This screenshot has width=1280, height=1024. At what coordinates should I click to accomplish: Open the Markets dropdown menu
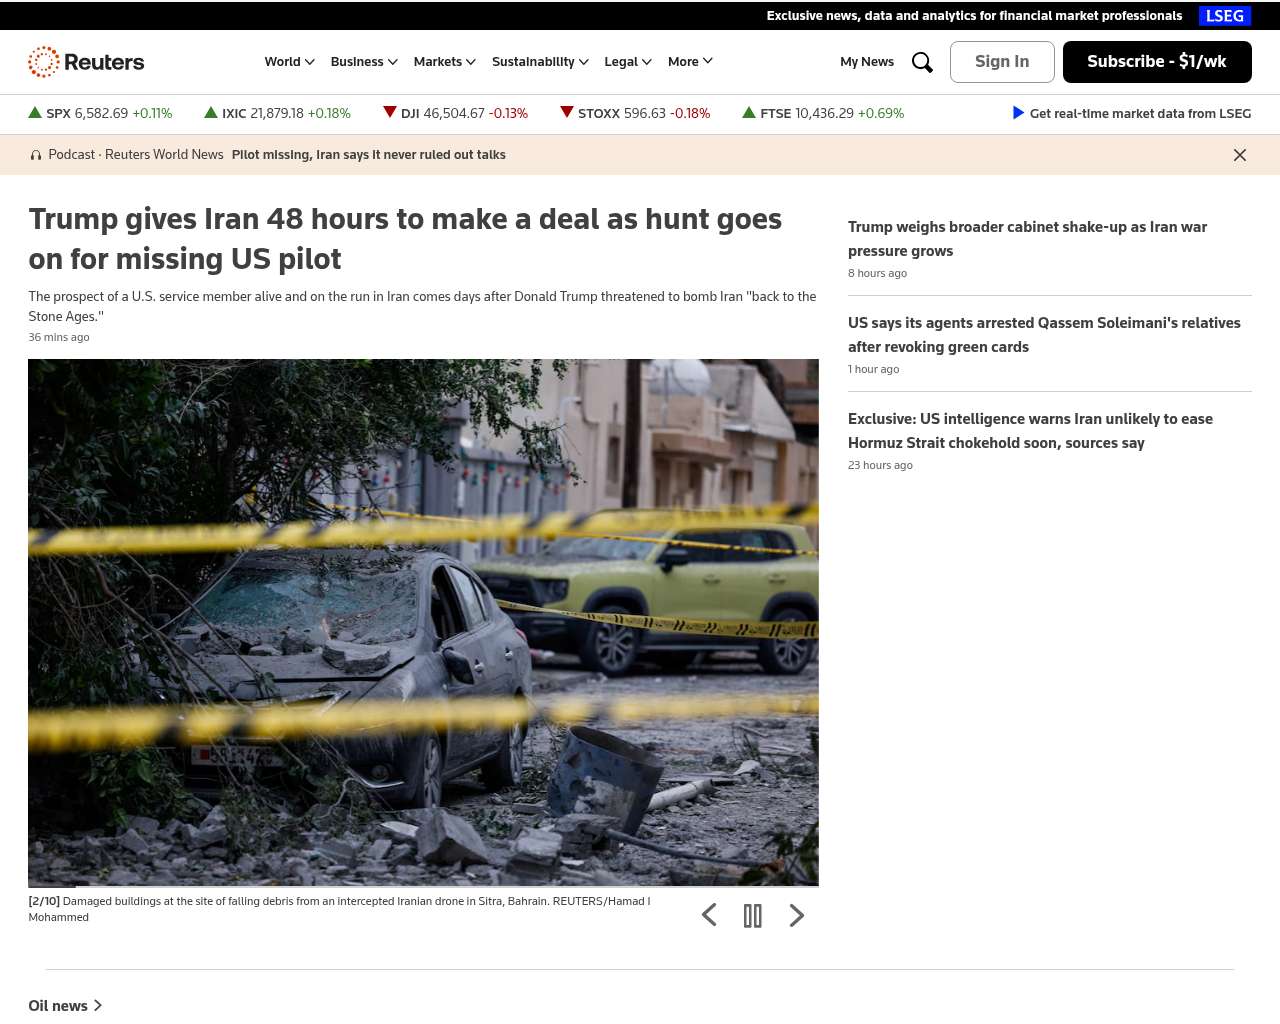coord(444,62)
